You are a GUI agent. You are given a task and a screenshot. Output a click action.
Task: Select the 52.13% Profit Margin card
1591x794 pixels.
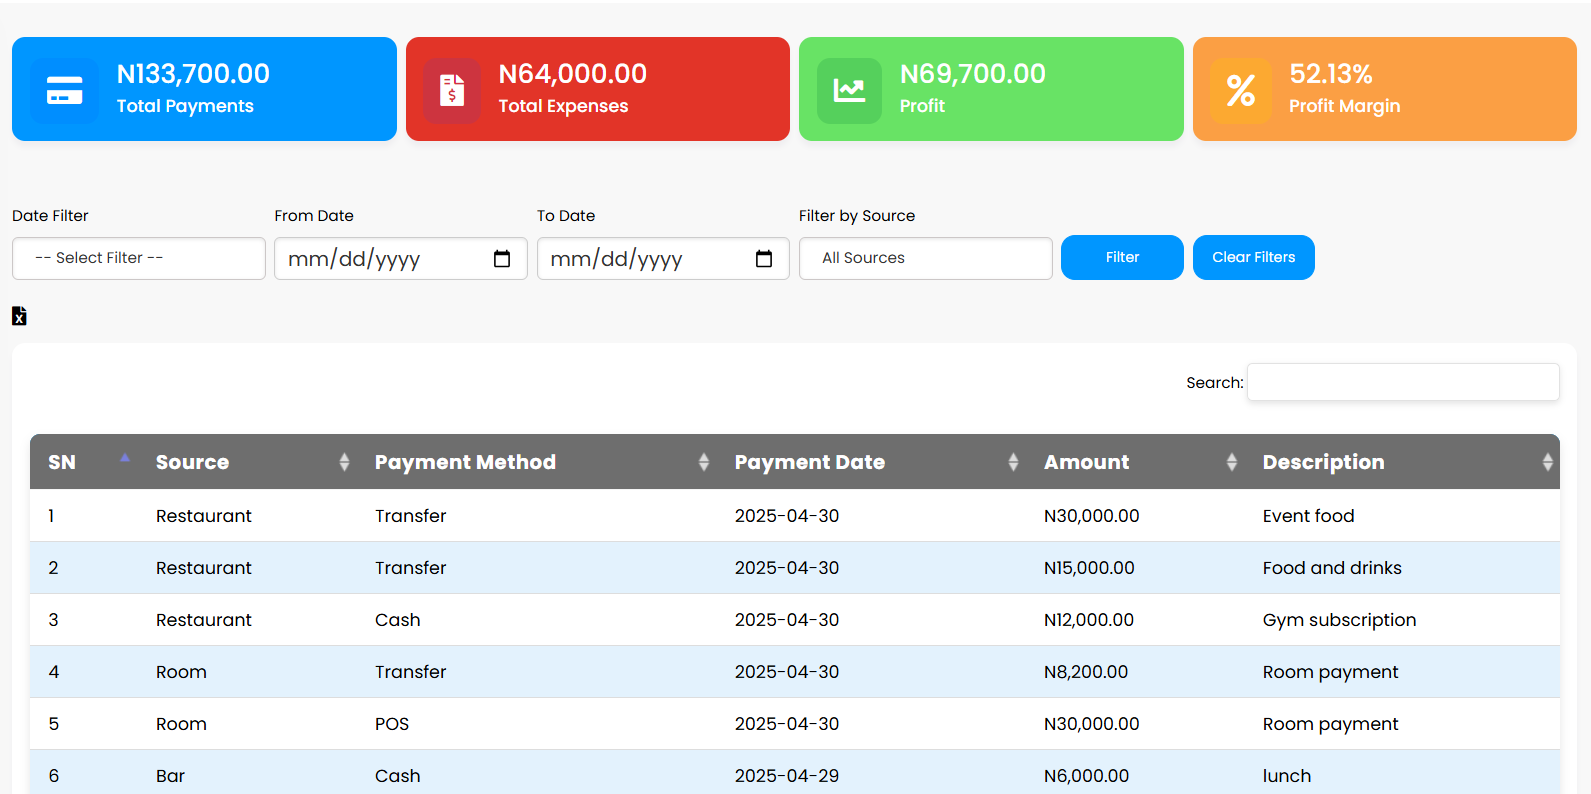point(1385,89)
